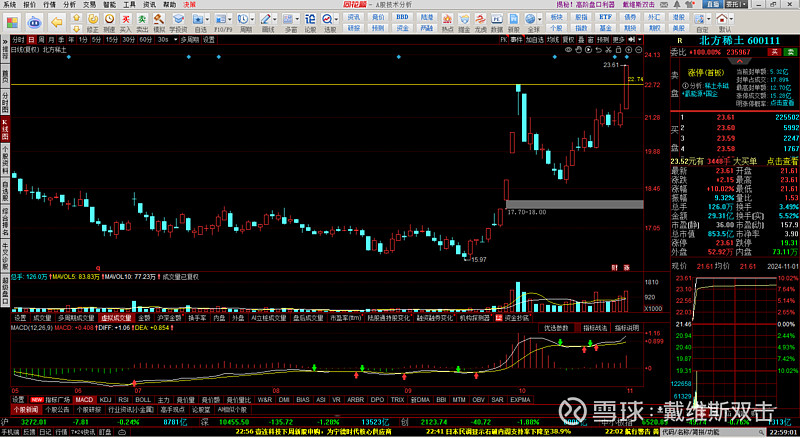The height and width of the screenshot is (438, 800).
Task: Click the 7*24快讯 status bar item
Action: click(83, 432)
